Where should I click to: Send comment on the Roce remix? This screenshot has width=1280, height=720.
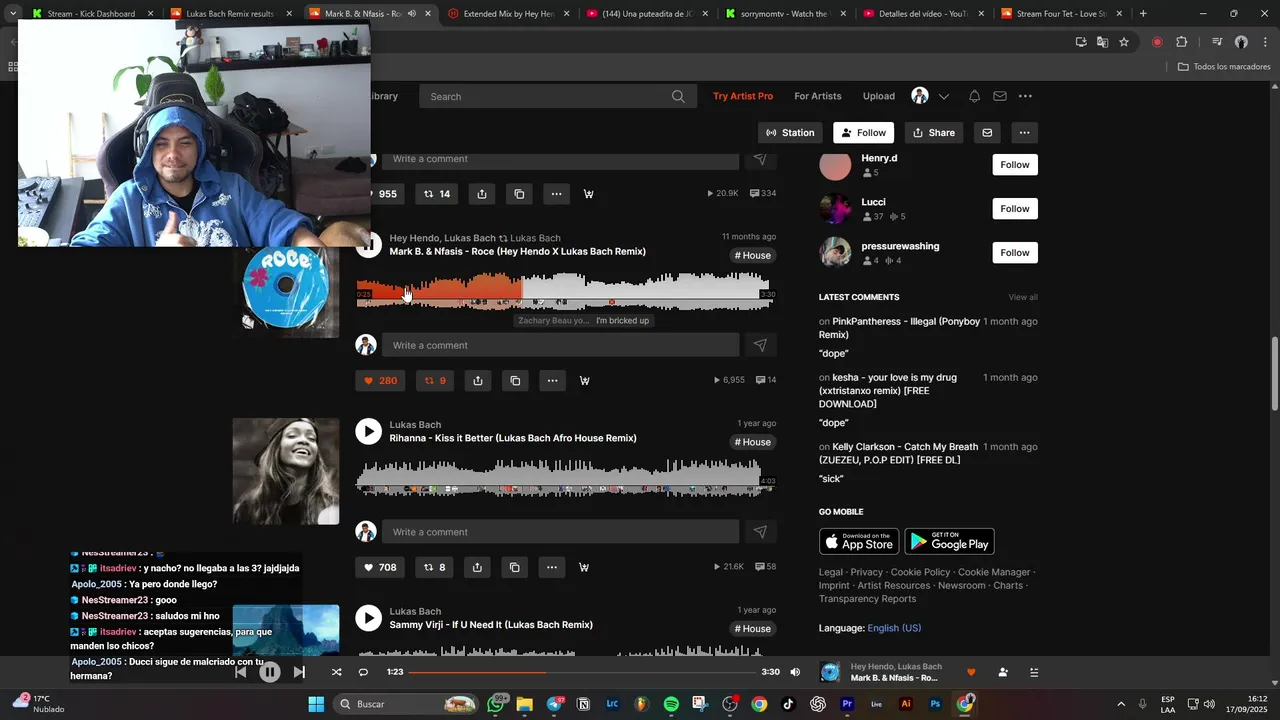[760, 345]
